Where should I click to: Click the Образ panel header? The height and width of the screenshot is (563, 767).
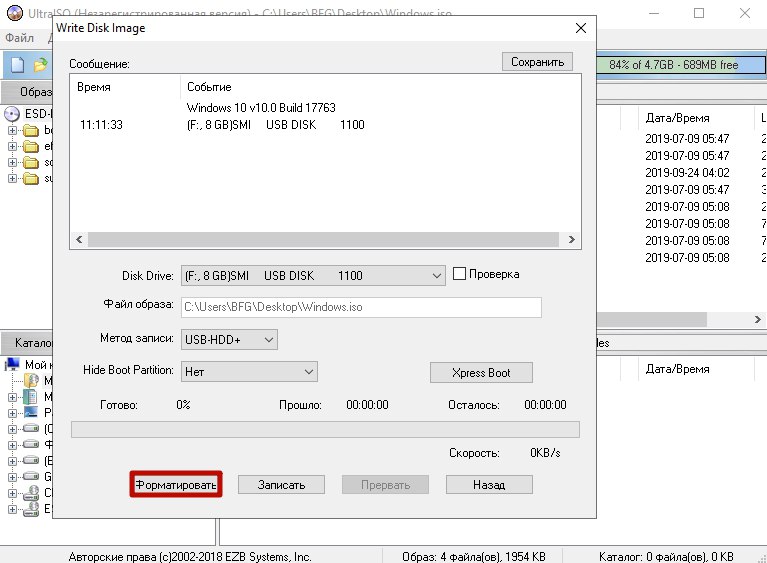[27, 91]
